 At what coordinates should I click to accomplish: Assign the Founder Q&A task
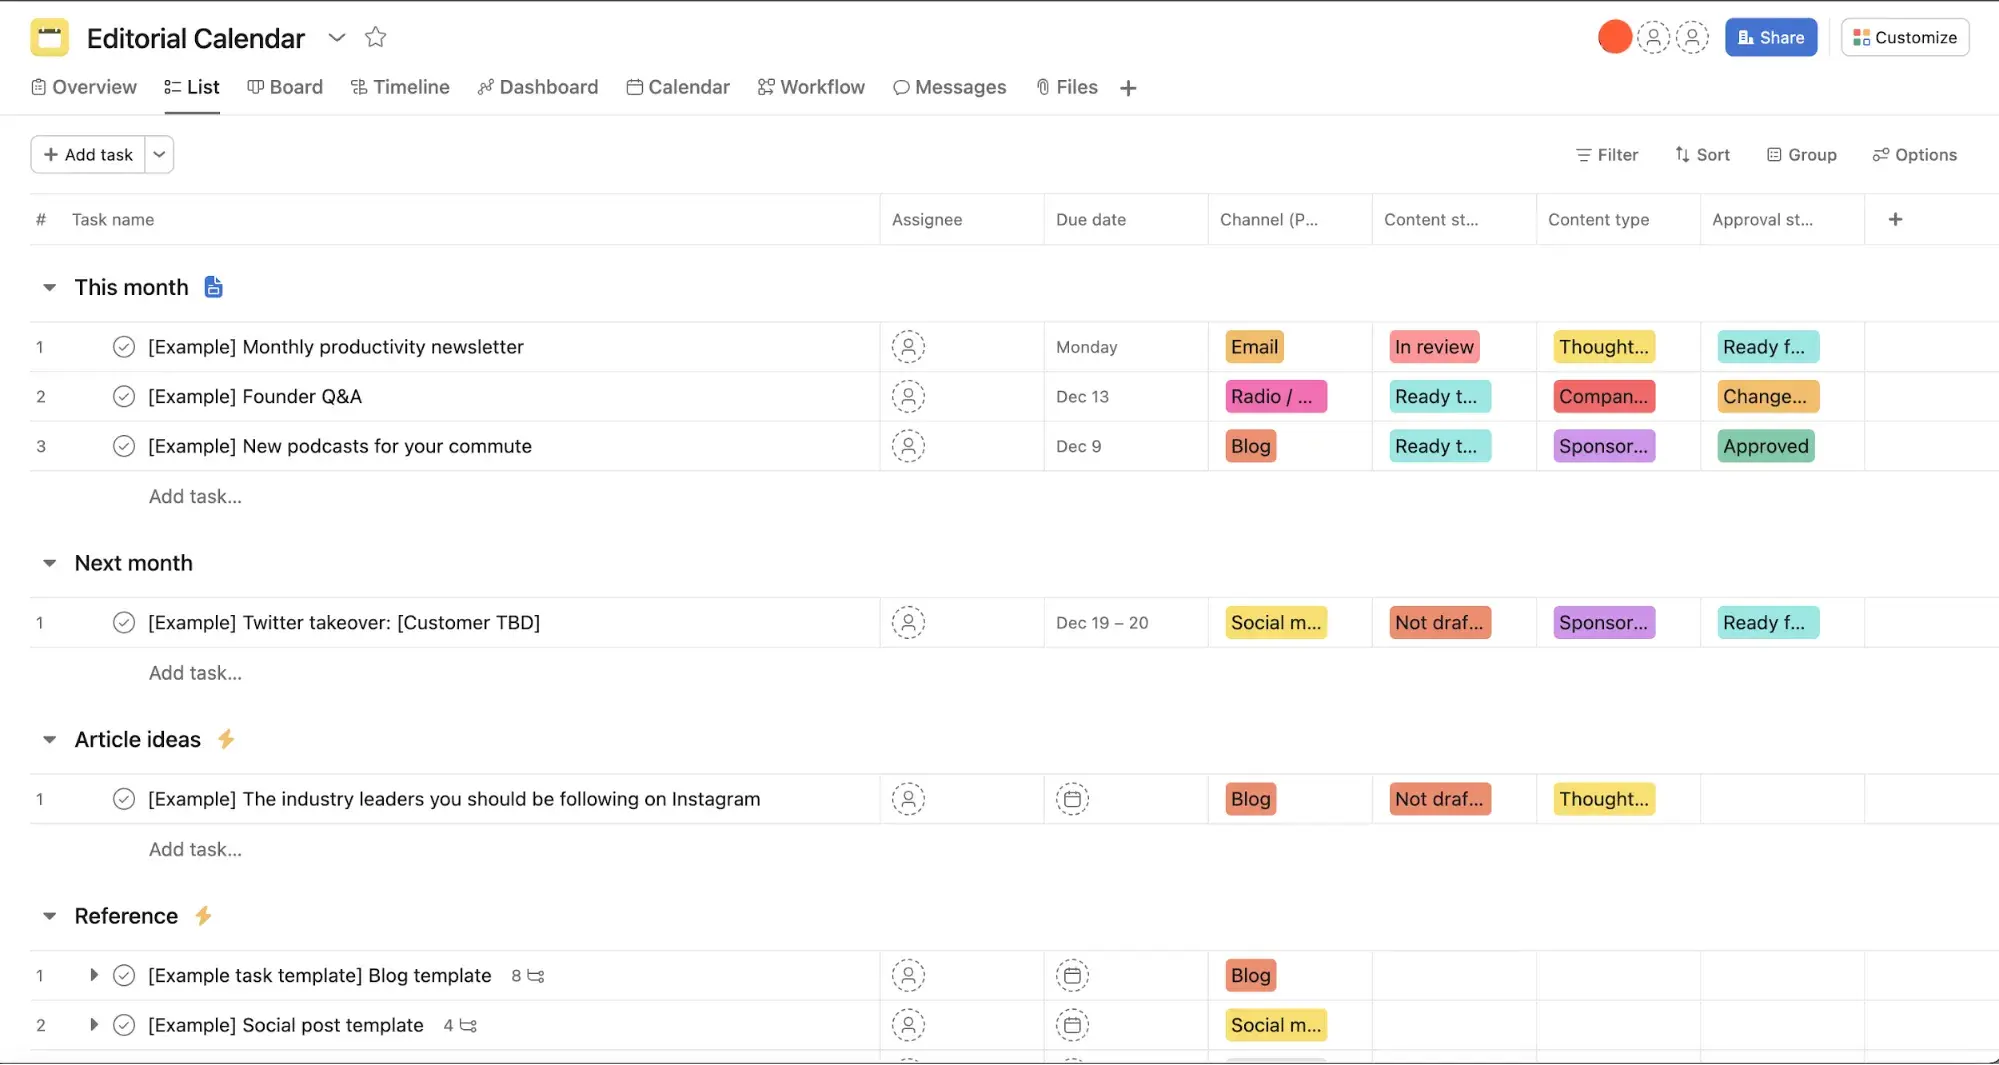pyautogui.click(x=908, y=396)
